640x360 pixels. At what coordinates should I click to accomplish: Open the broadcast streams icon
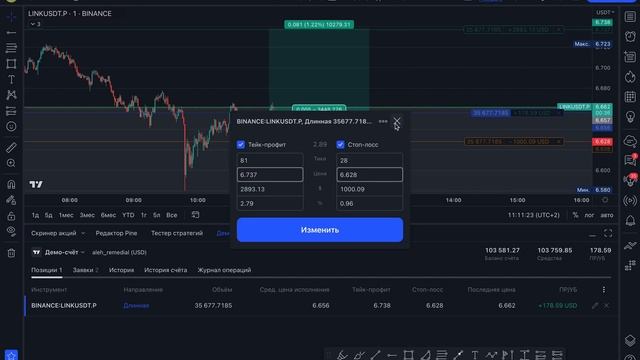(630, 200)
